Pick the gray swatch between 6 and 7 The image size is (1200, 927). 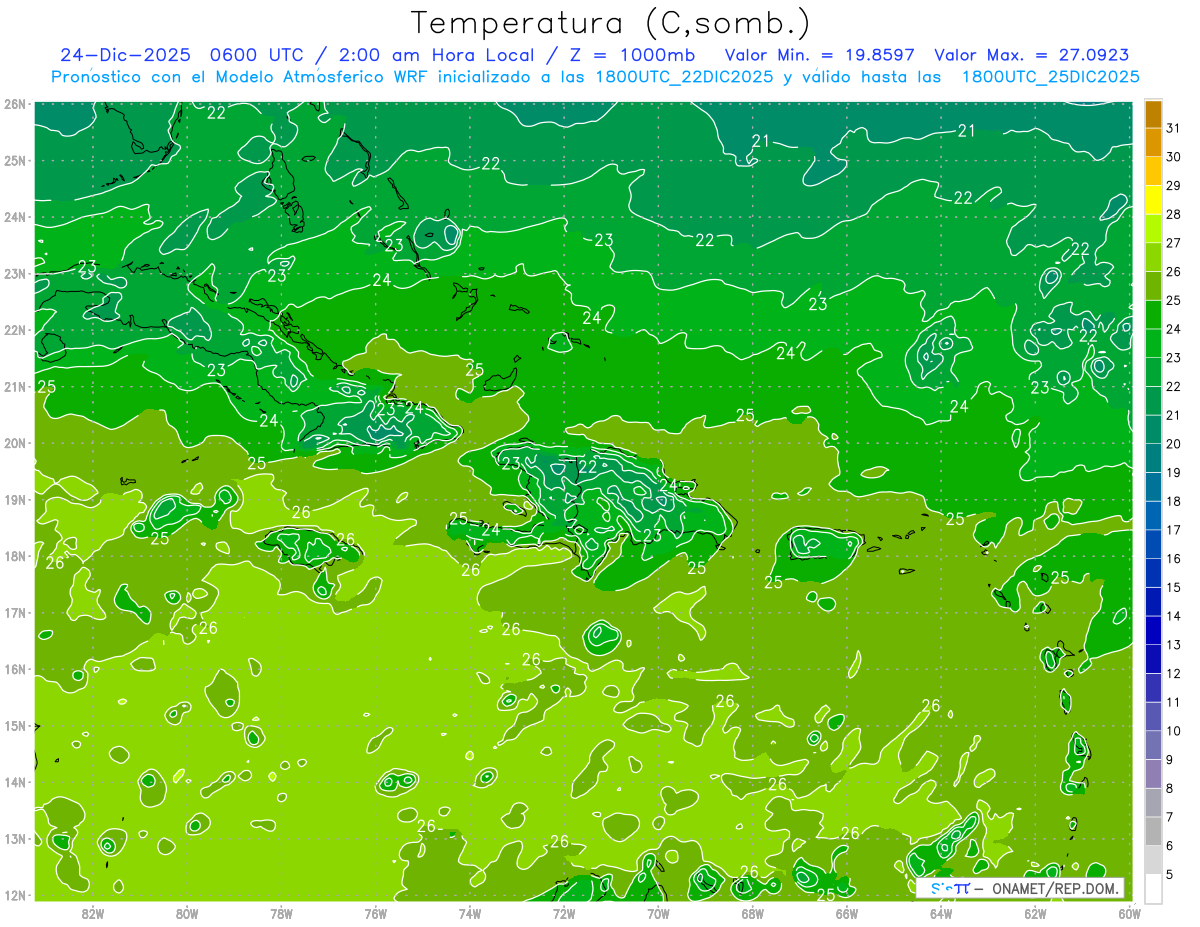click(x=1153, y=831)
